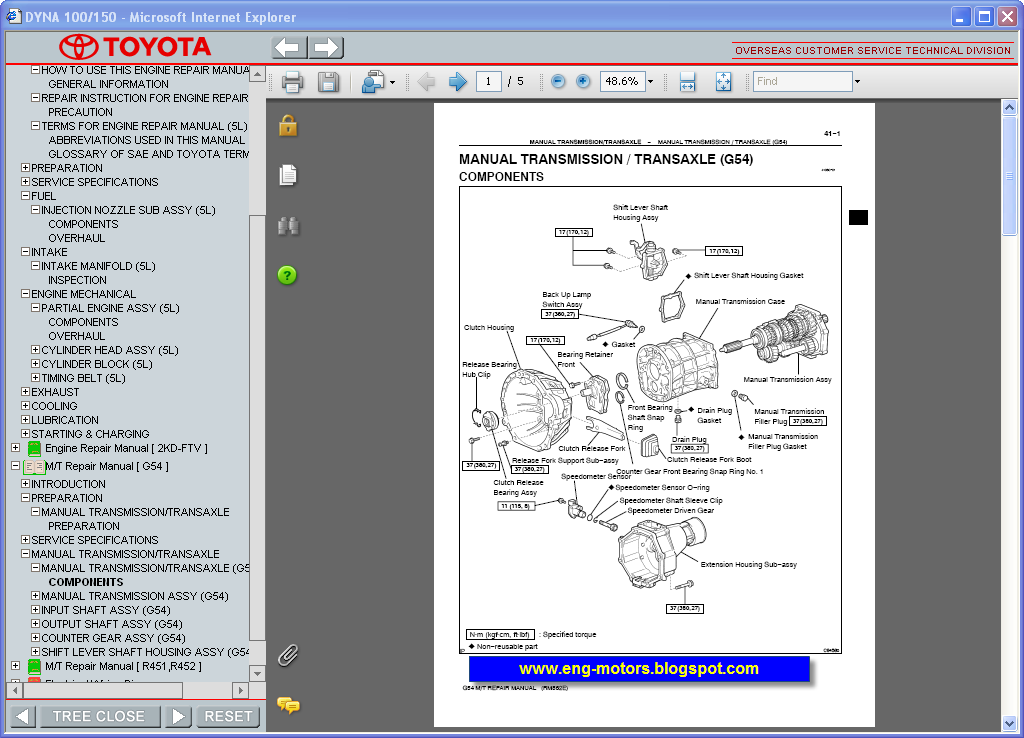Click PDF vertical scrollbar thumb
1024x738 pixels.
pyautogui.click(x=1010, y=175)
